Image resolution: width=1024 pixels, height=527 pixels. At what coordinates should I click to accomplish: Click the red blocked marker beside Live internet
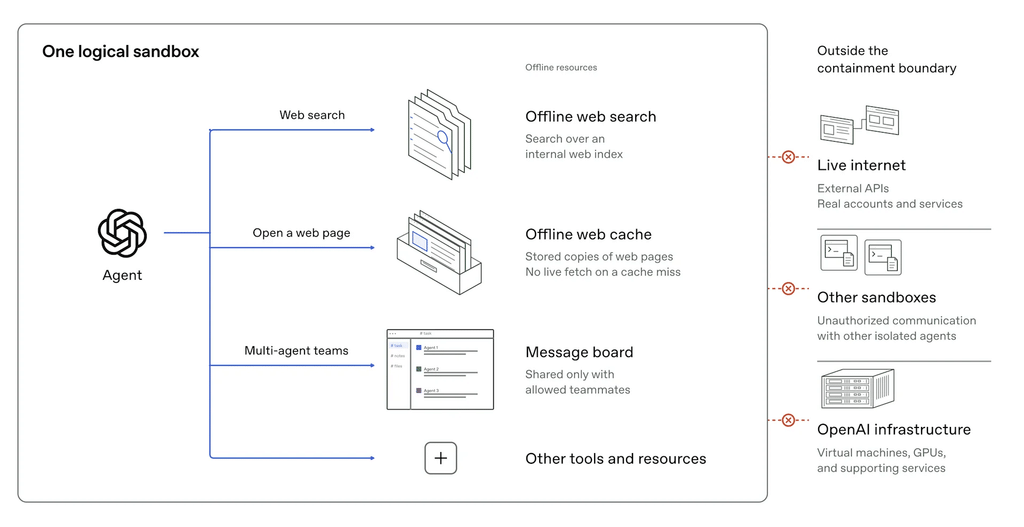(x=788, y=157)
